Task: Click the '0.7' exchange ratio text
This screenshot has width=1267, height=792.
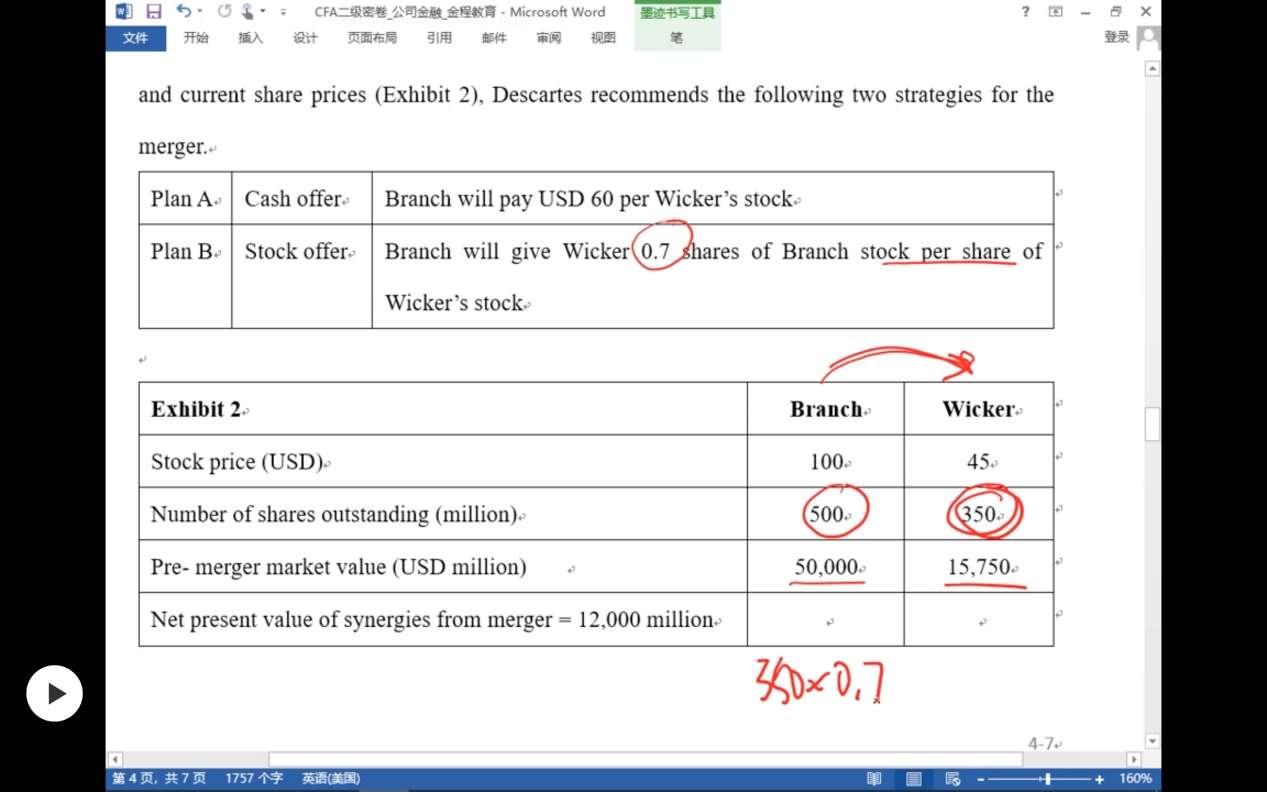Action: [x=655, y=252]
